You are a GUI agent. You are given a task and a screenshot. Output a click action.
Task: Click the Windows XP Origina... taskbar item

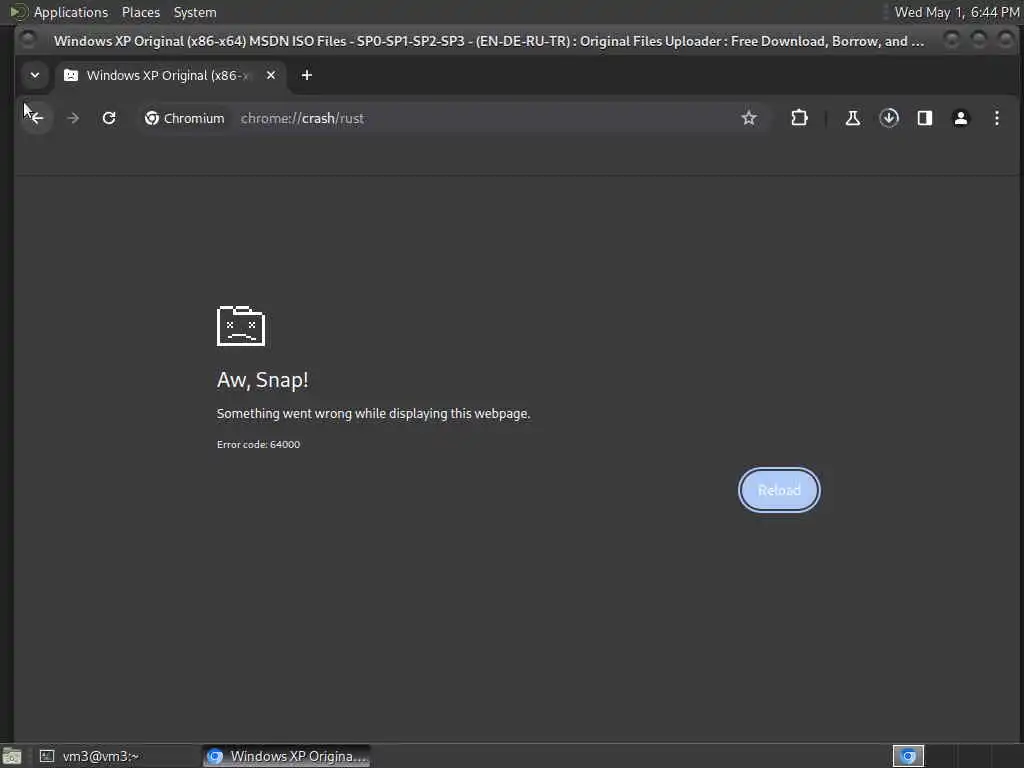pyautogui.click(x=286, y=756)
